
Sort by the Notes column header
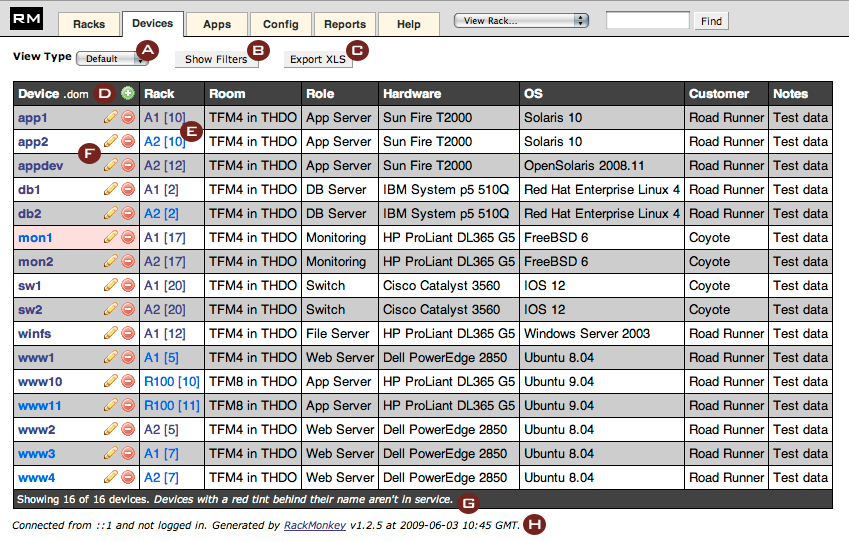[x=791, y=94]
